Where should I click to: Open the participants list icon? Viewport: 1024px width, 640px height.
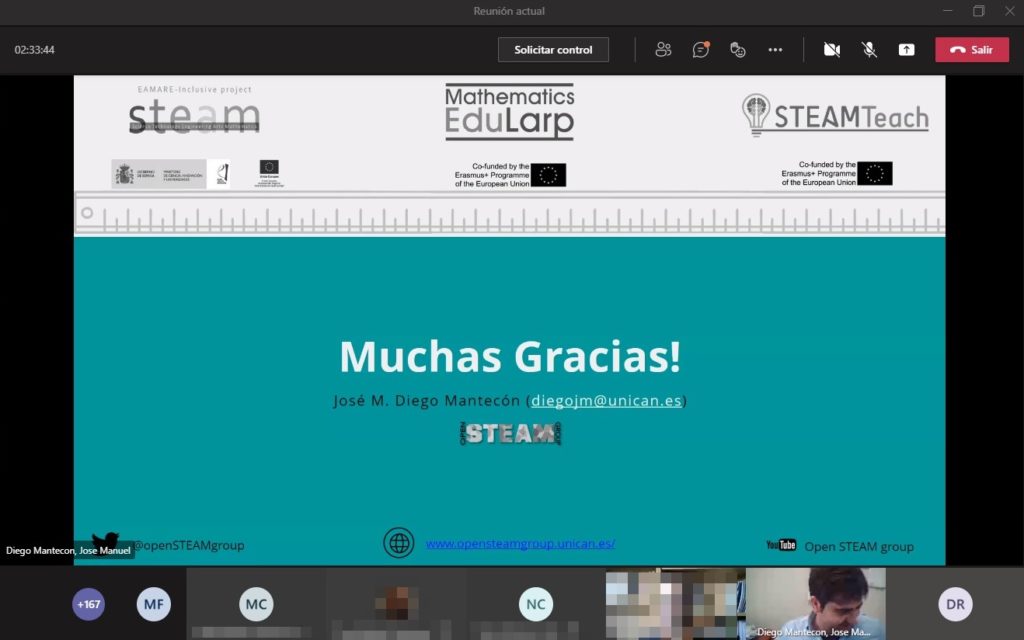[x=663, y=50]
